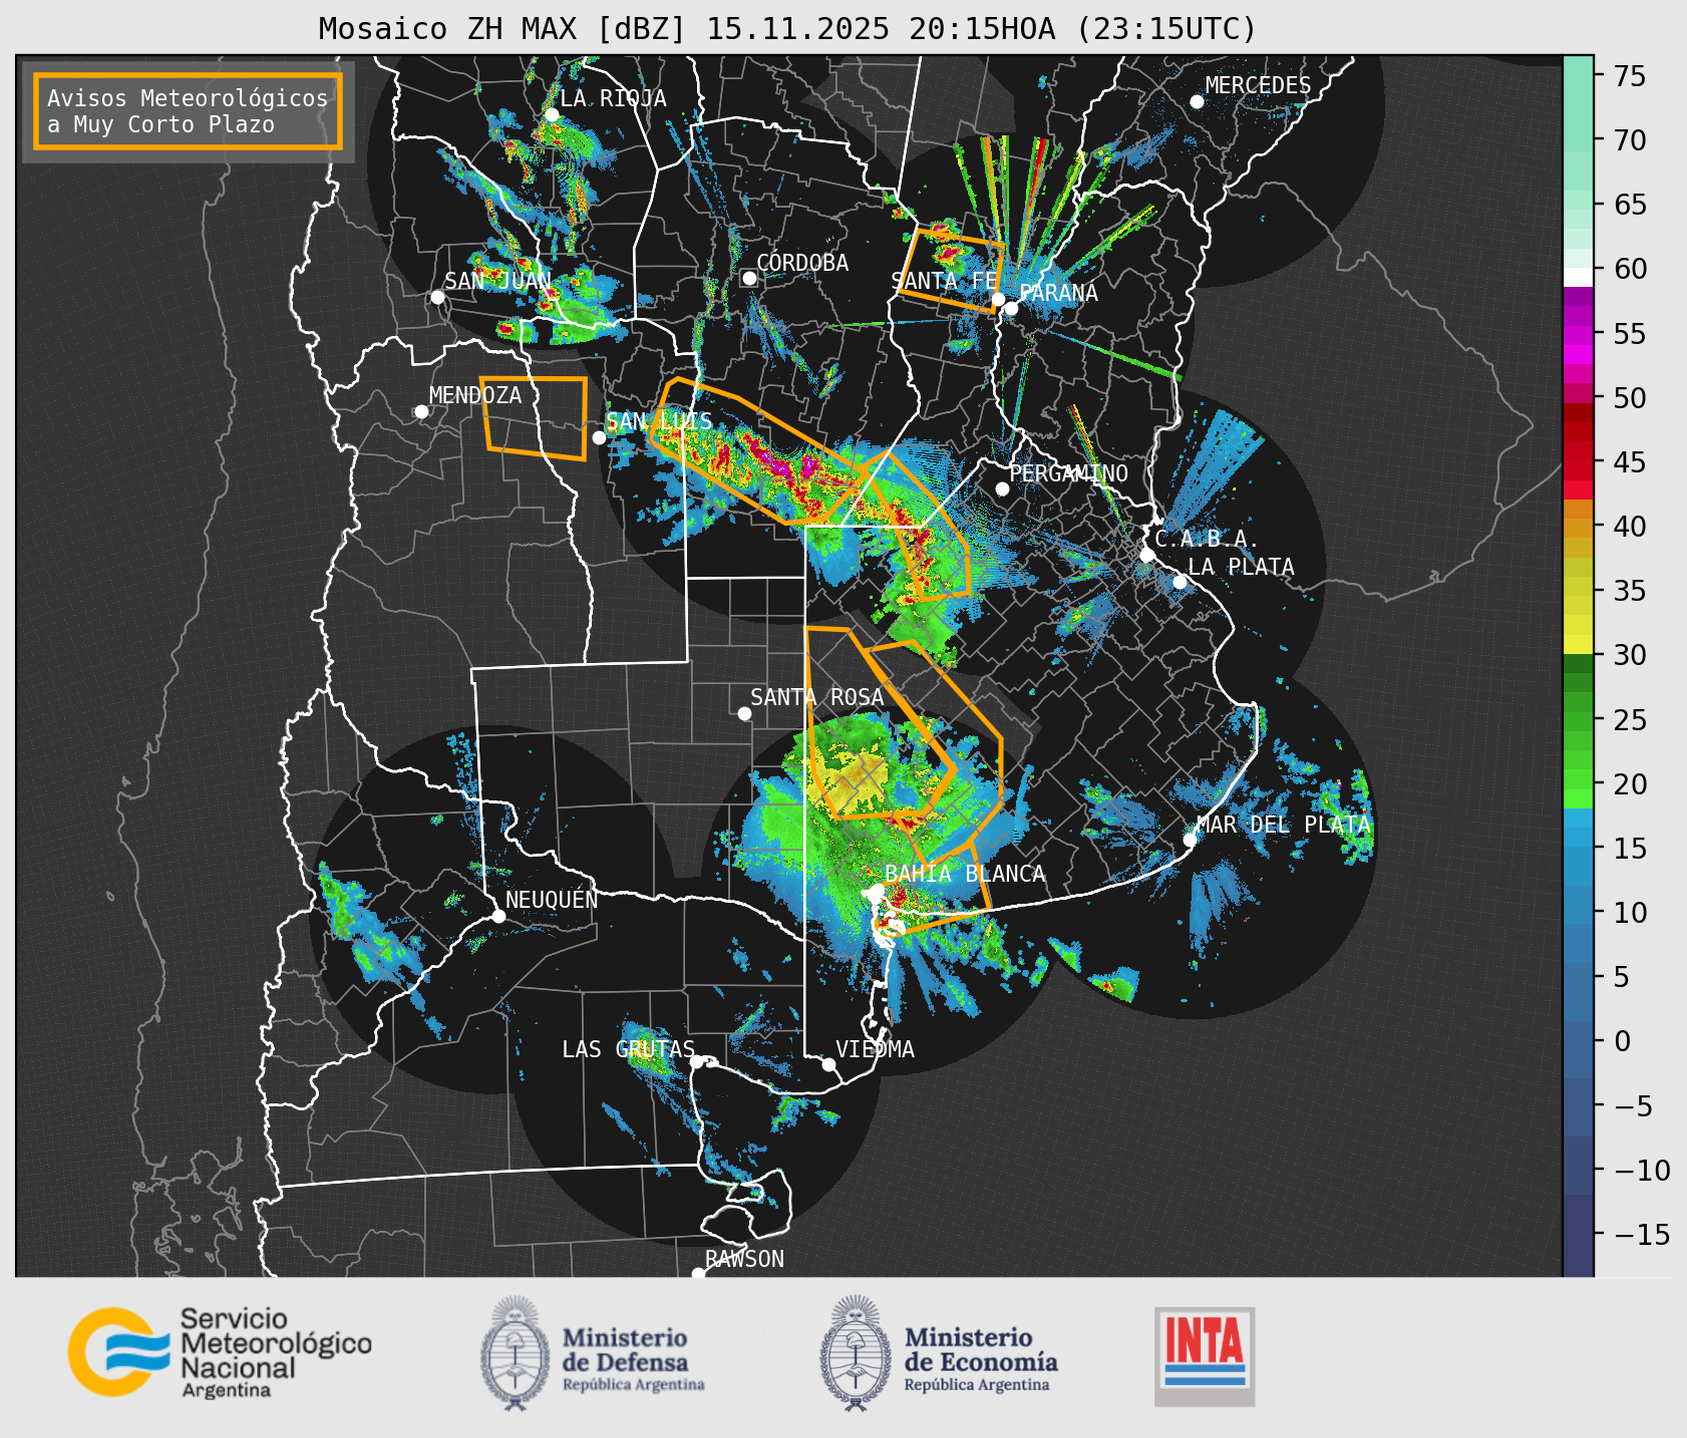Click the 55 dBZ magenta band on scale
The image size is (1687, 1438).
click(x=1578, y=333)
